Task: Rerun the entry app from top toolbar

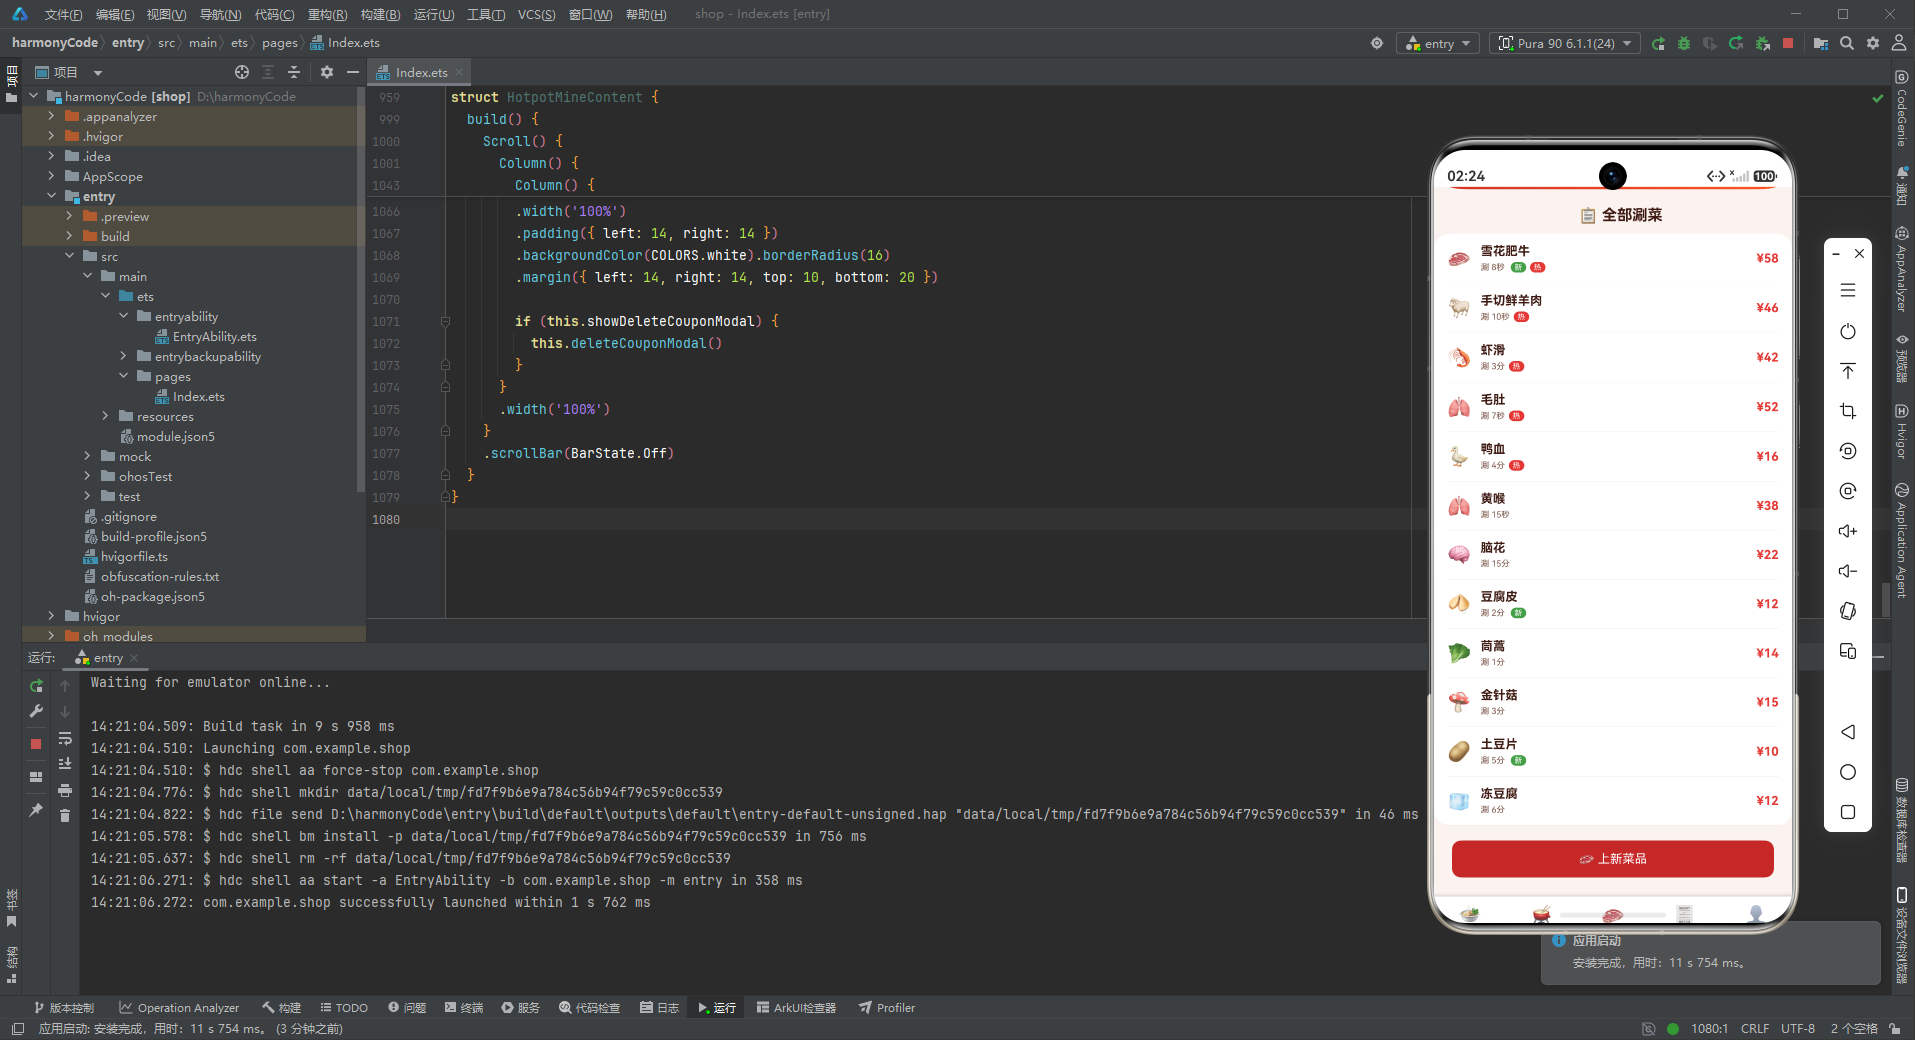Action: (x=1658, y=43)
